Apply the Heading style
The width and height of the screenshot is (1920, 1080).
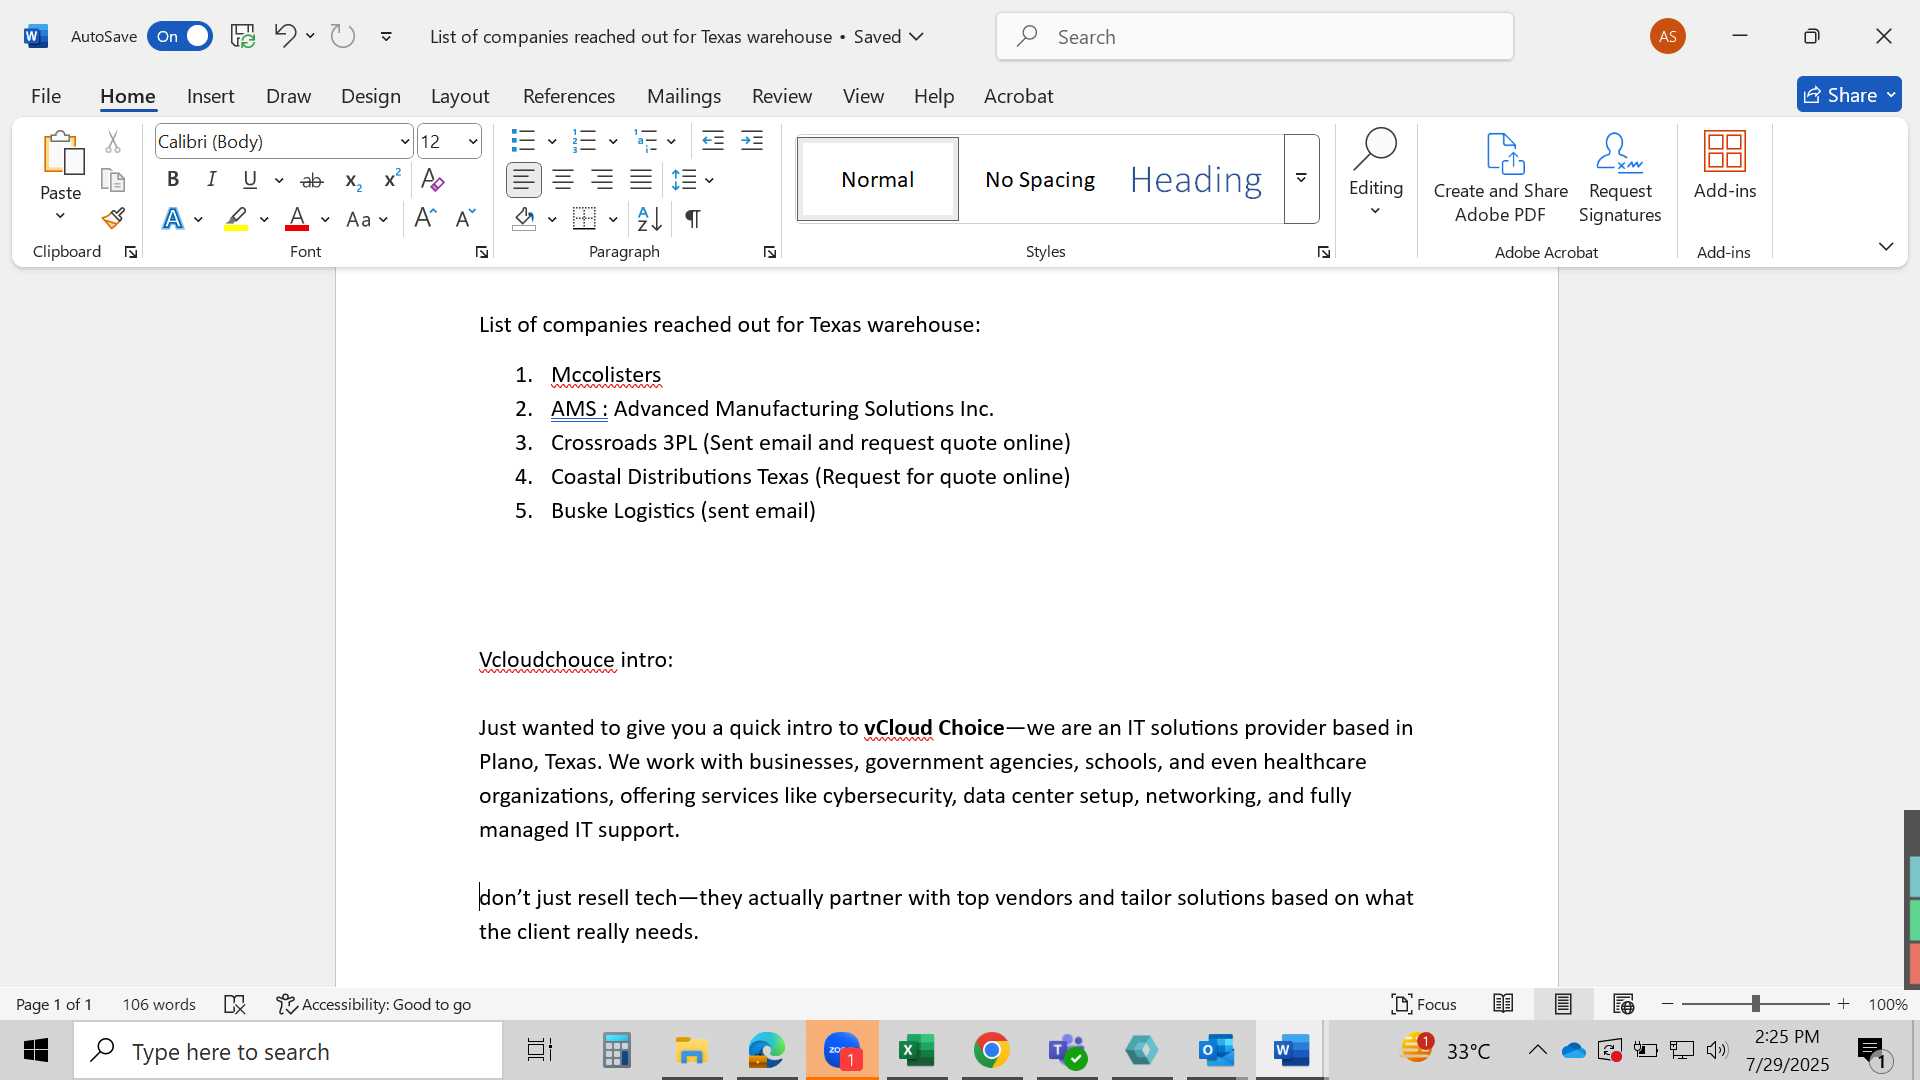pos(1196,179)
